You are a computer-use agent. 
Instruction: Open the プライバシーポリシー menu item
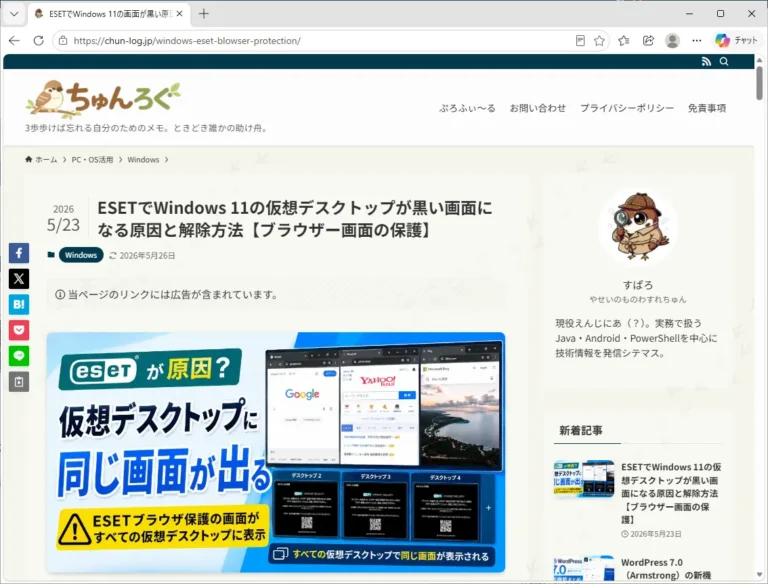pos(627,108)
